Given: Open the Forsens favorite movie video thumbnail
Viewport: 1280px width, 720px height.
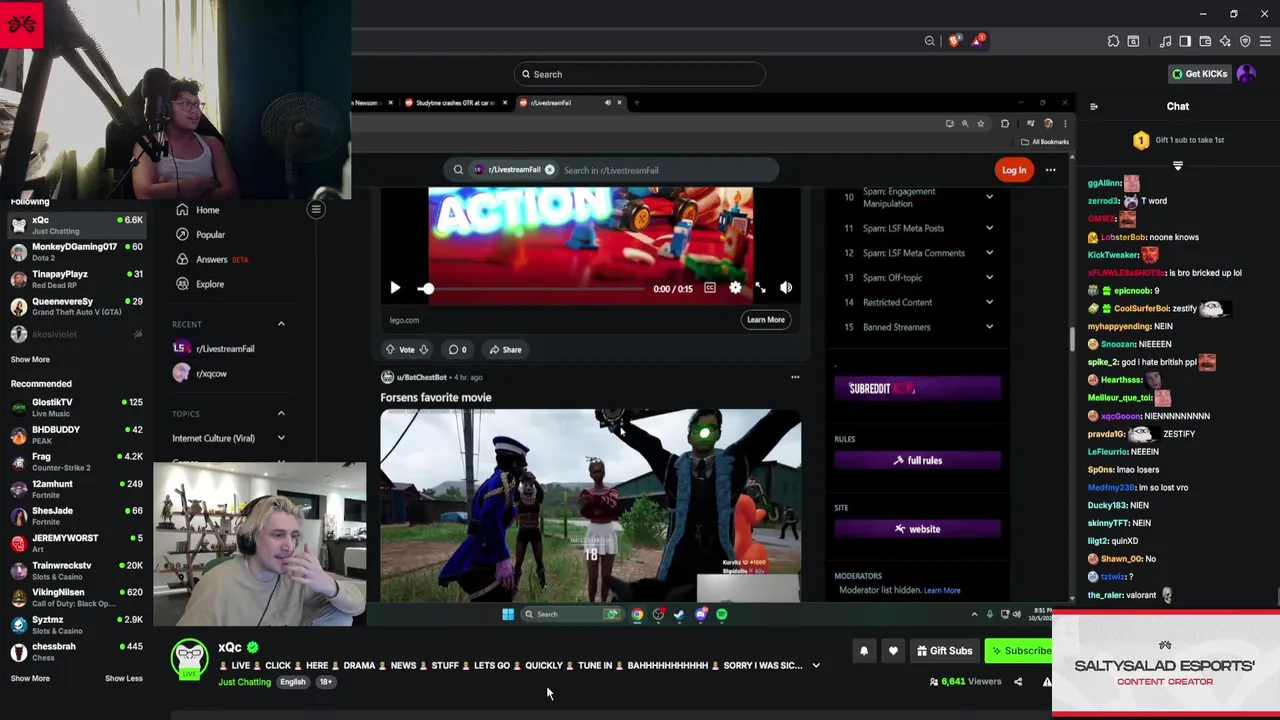Looking at the screenshot, I should tap(590, 505).
